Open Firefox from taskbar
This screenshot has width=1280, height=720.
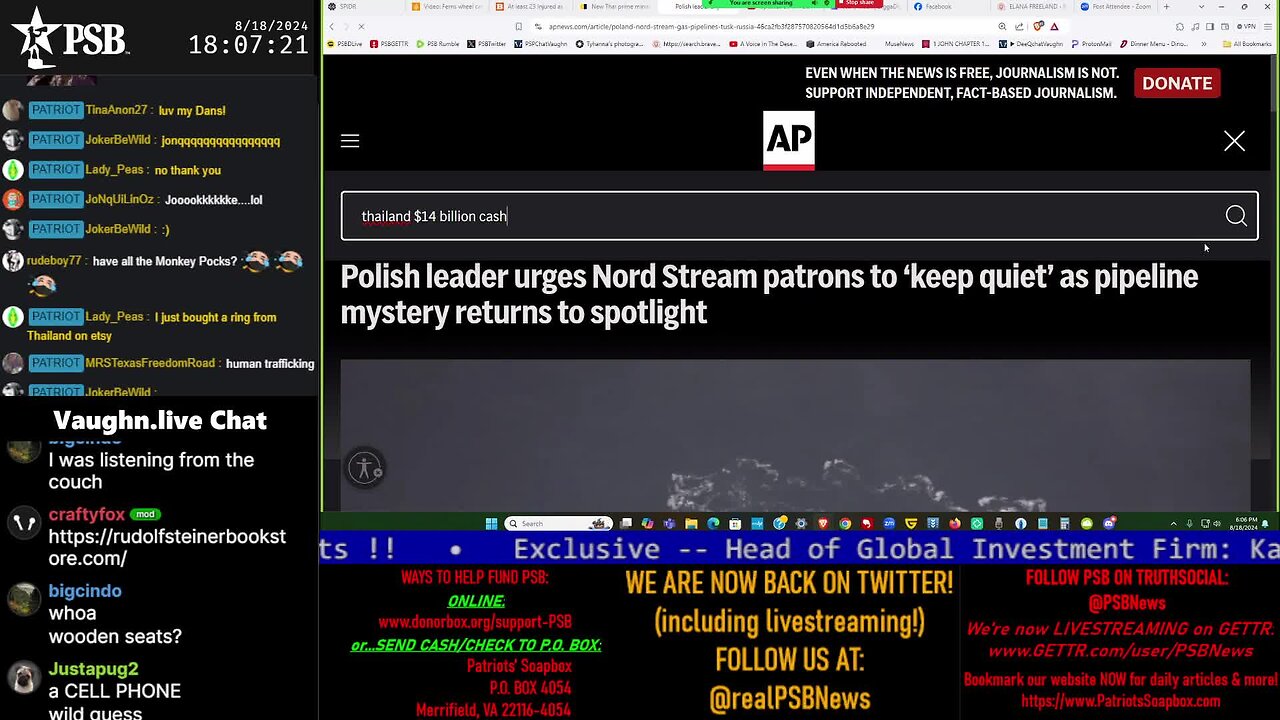955,523
